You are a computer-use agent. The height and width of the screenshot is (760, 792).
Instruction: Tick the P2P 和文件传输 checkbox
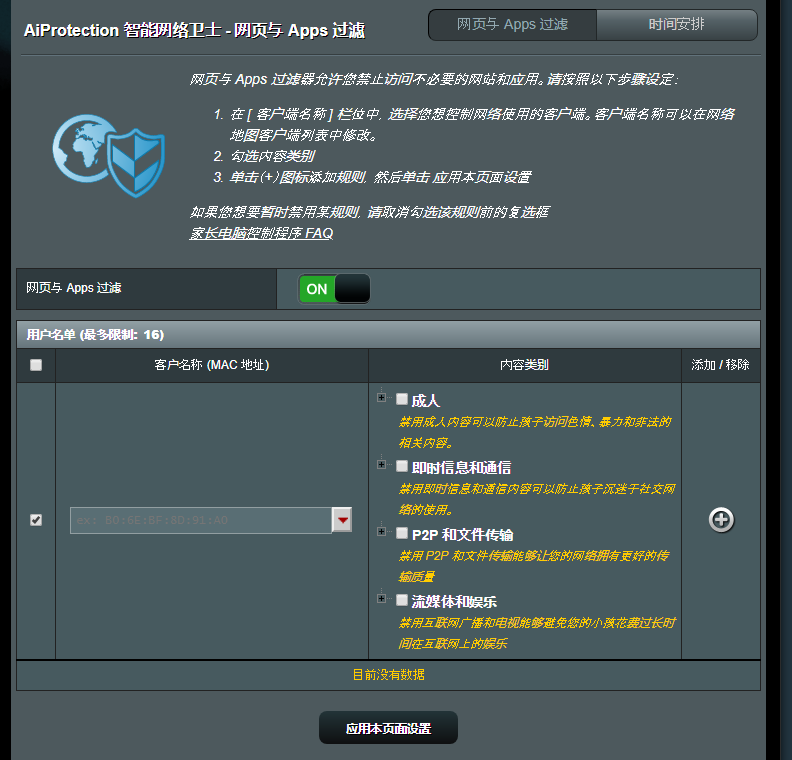tap(402, 533)
